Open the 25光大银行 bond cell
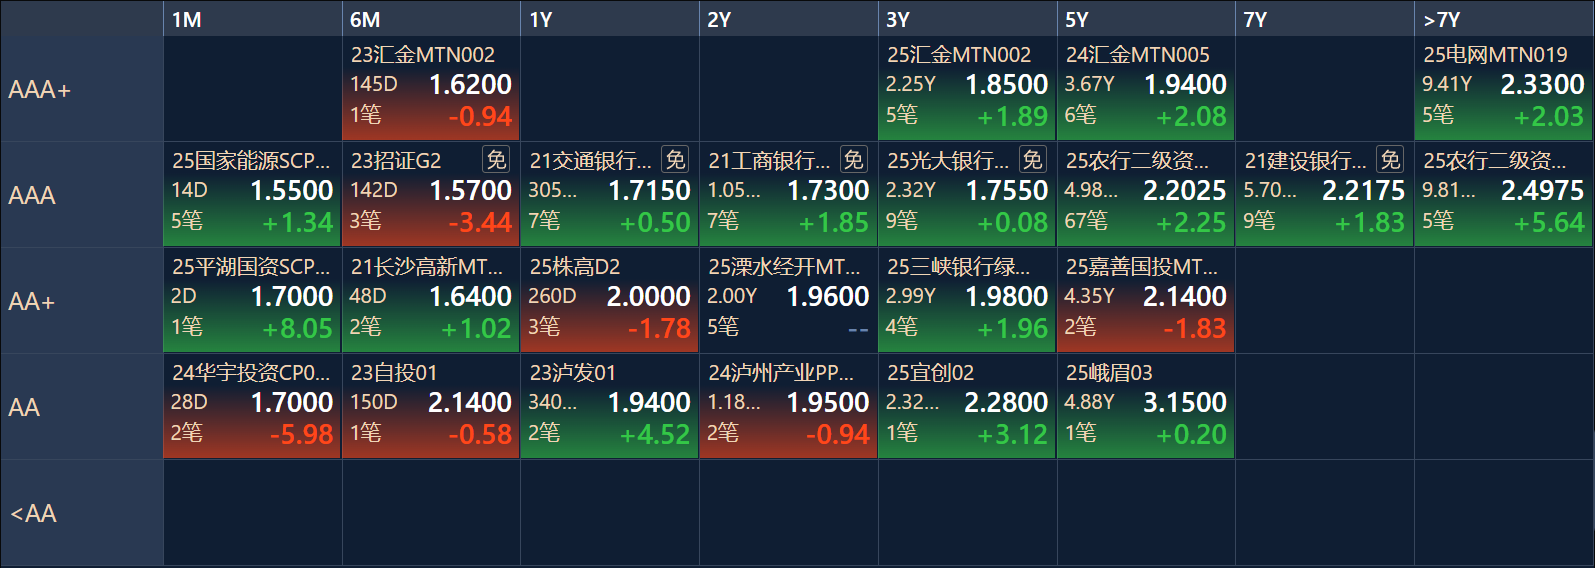Image resolution: width=1595 pixels, height=568 pixels. point(967,194)
